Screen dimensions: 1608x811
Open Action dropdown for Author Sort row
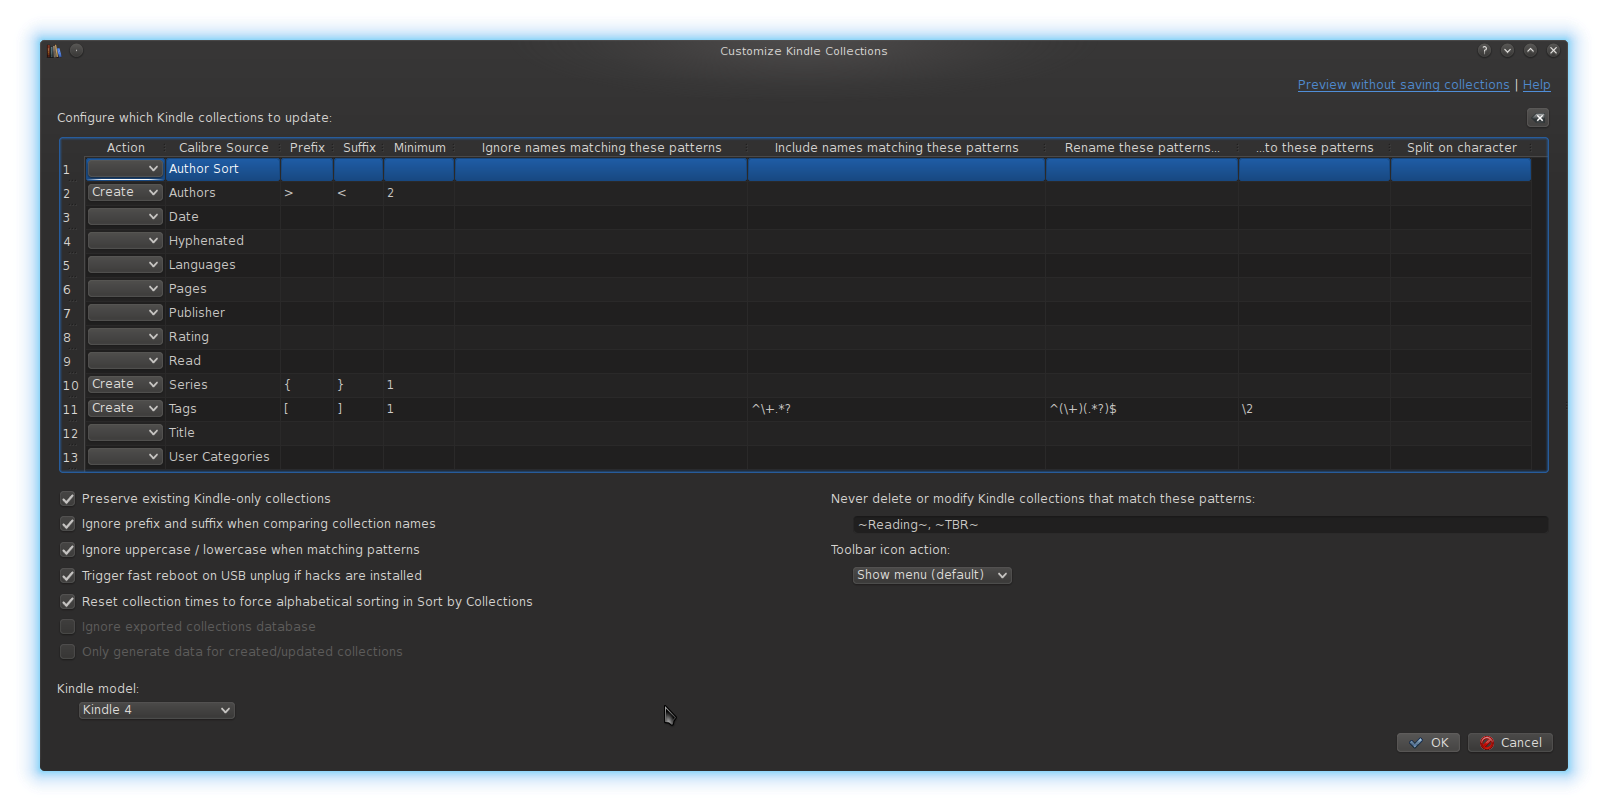(x=125, y=169)
